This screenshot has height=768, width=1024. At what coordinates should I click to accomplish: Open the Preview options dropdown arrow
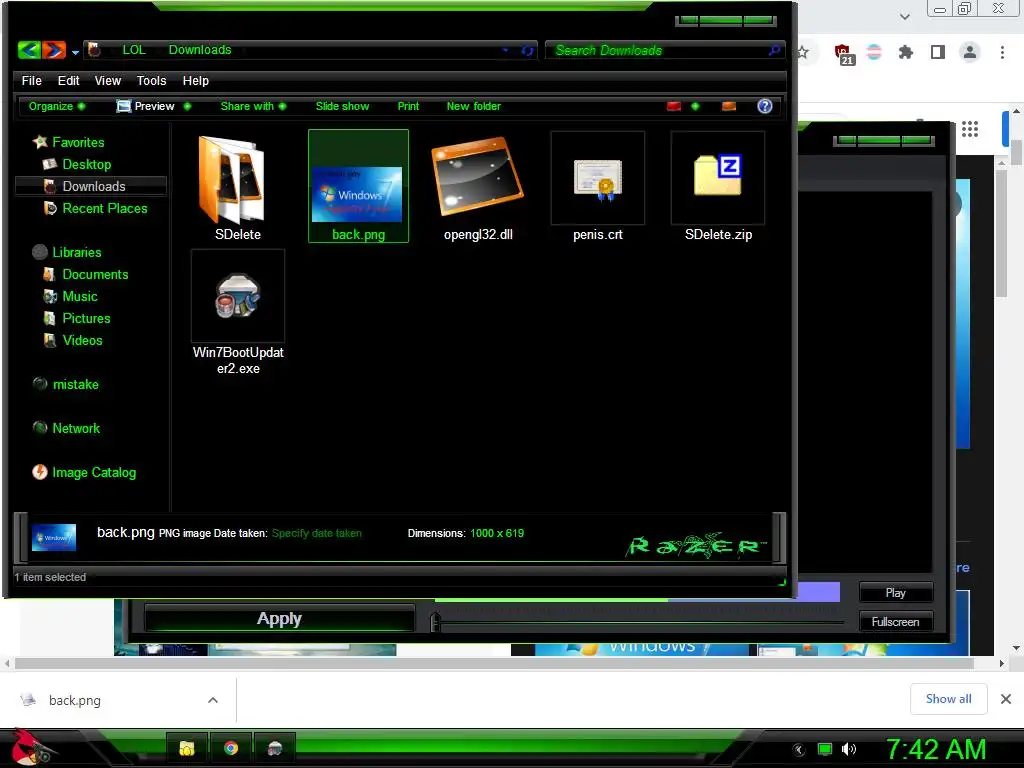click(187, 106)
